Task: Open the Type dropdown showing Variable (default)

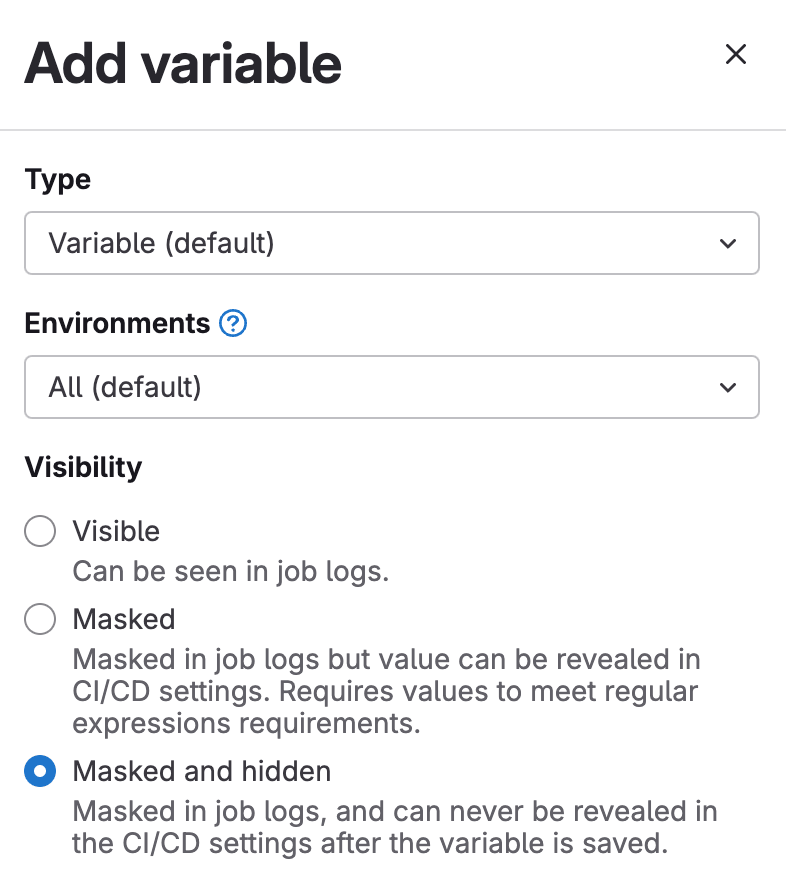Action: (x=391, y=243)
